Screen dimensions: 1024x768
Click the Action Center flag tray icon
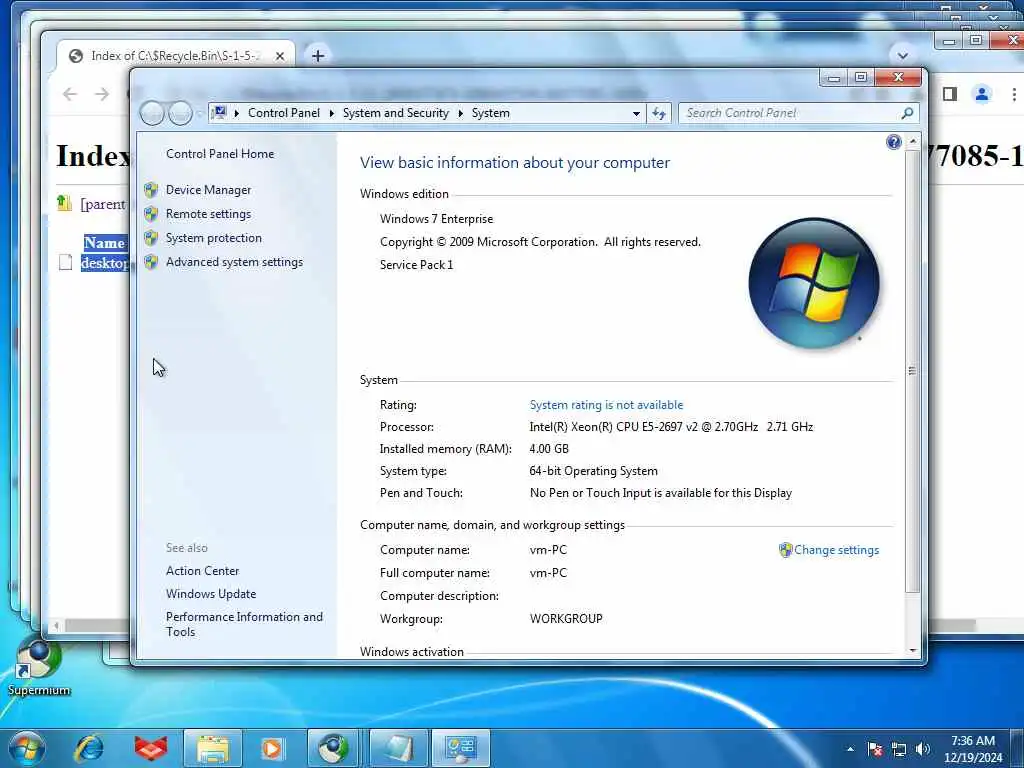874,749
